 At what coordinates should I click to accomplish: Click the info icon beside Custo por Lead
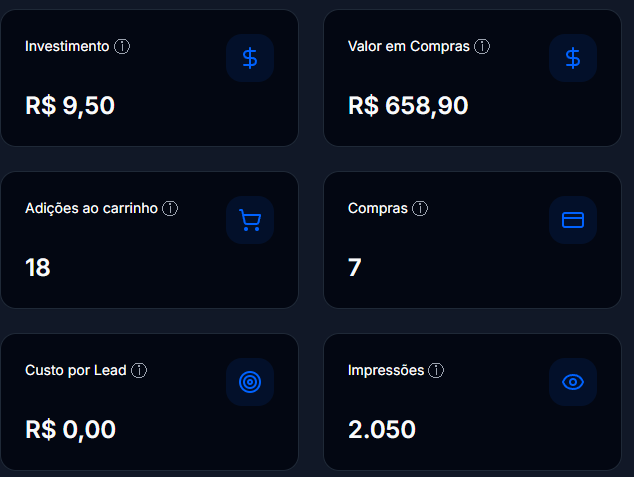coord(139,371)
